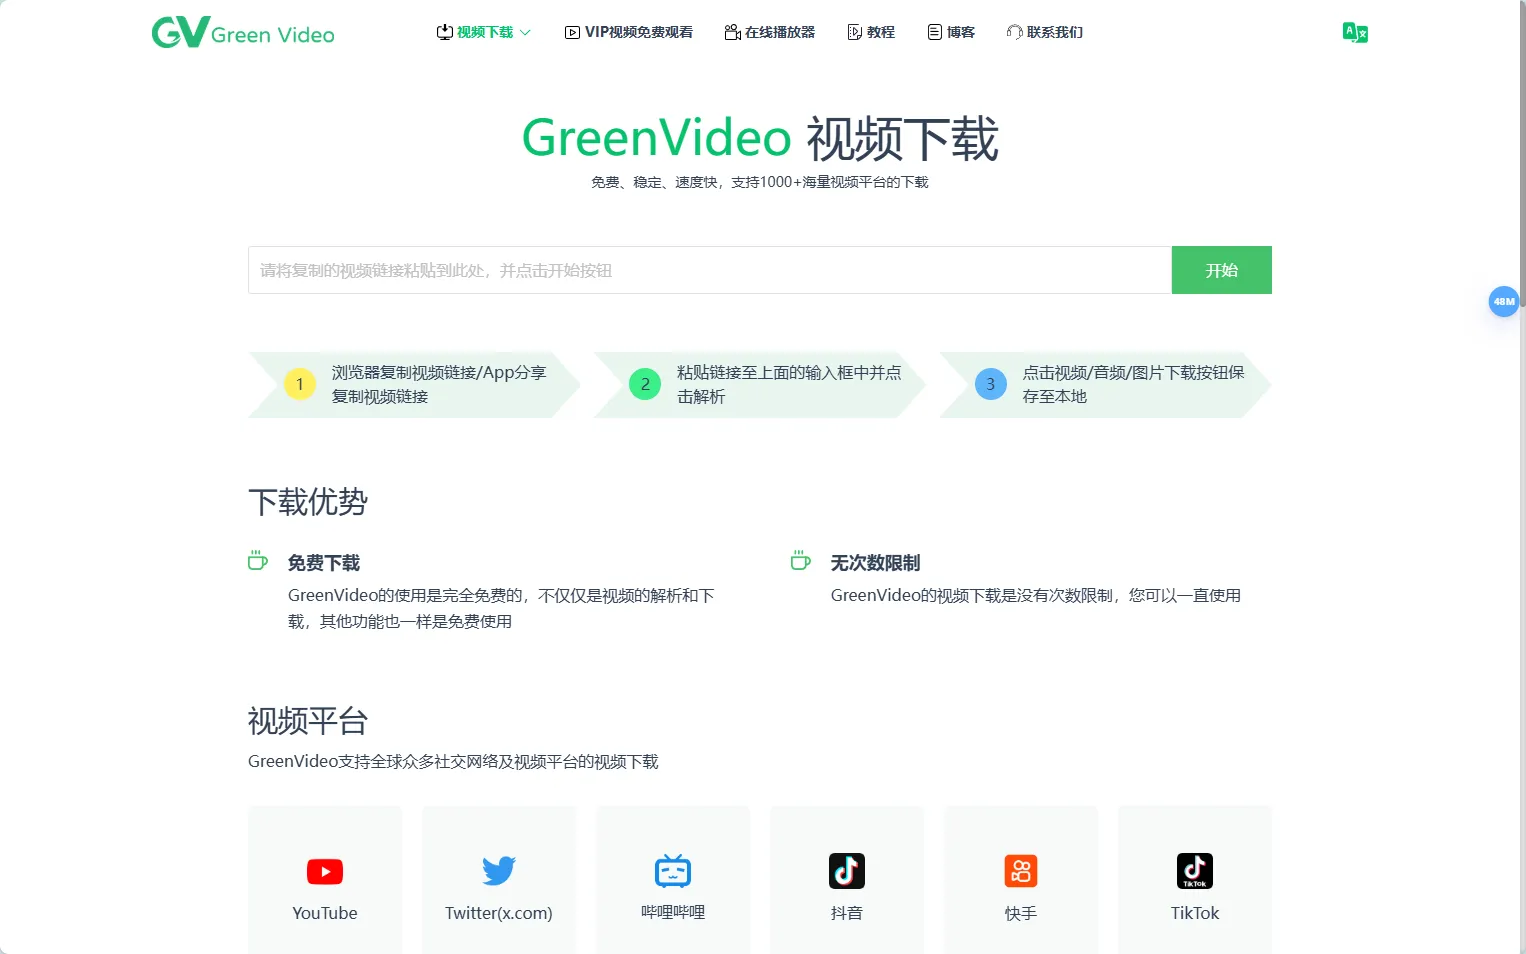Open the YouTube platform card label
Viewport: 1526px width, 954px height.
(325, 913)
